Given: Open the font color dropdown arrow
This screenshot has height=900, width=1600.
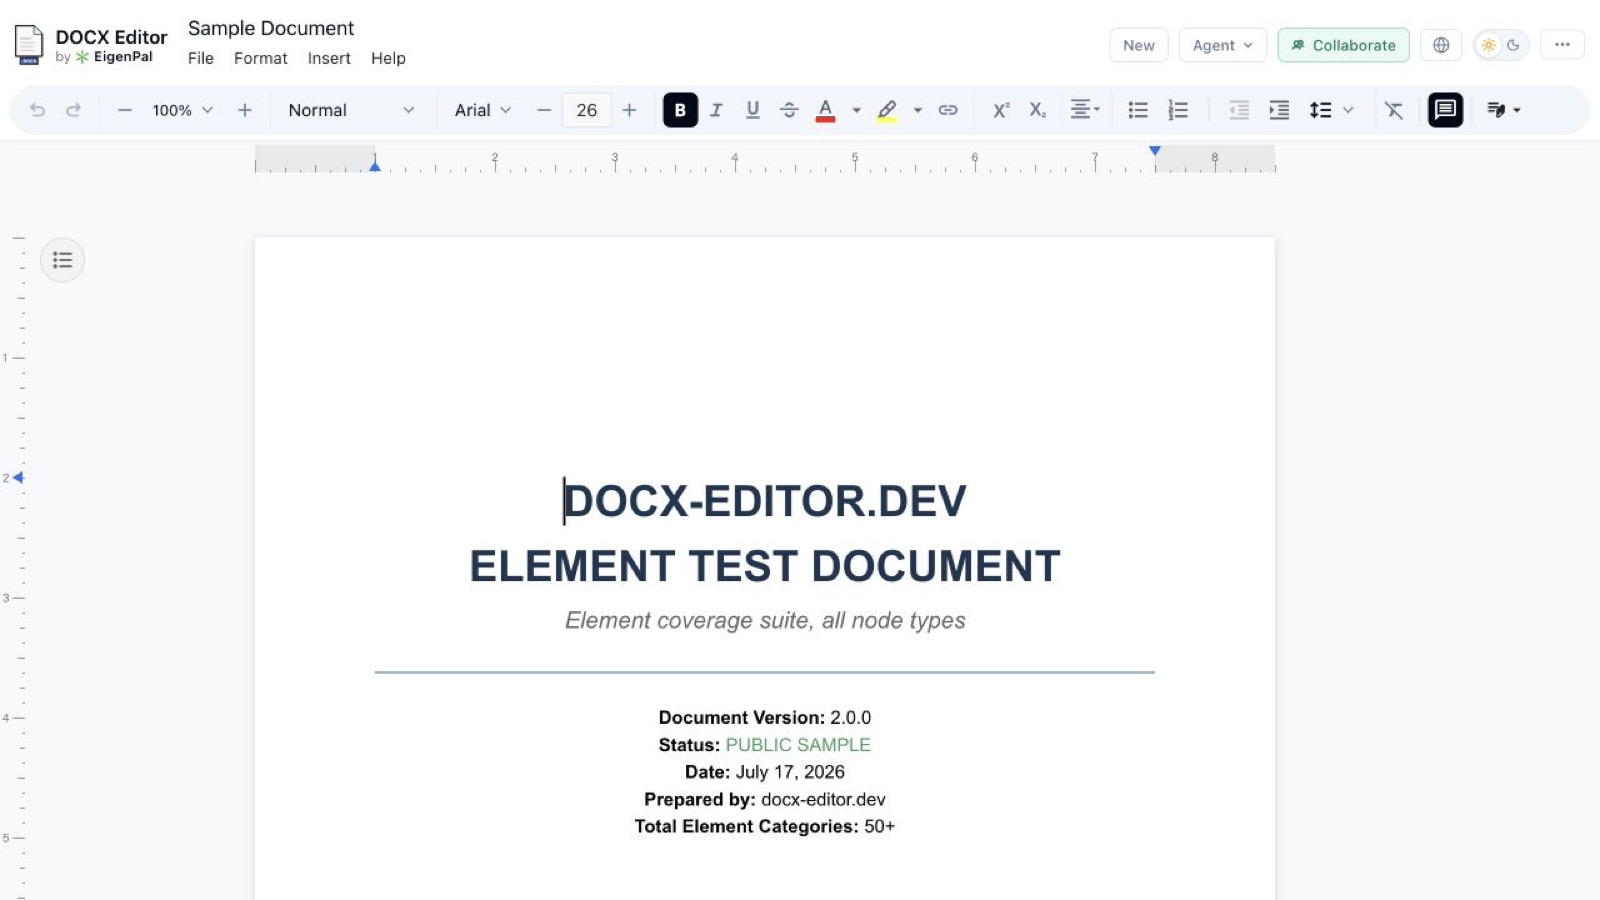Looking at the screenshot, I should tap(856, 110).
